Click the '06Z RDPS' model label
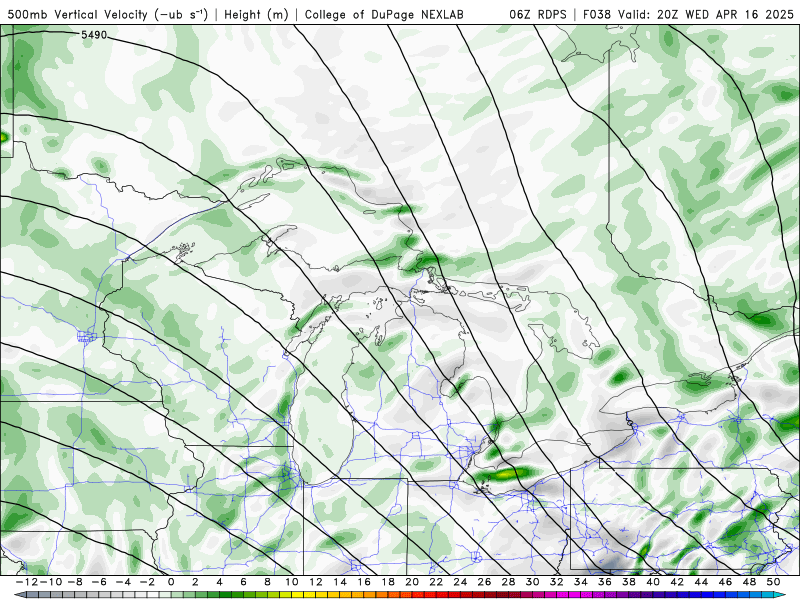 click(538, 15)
